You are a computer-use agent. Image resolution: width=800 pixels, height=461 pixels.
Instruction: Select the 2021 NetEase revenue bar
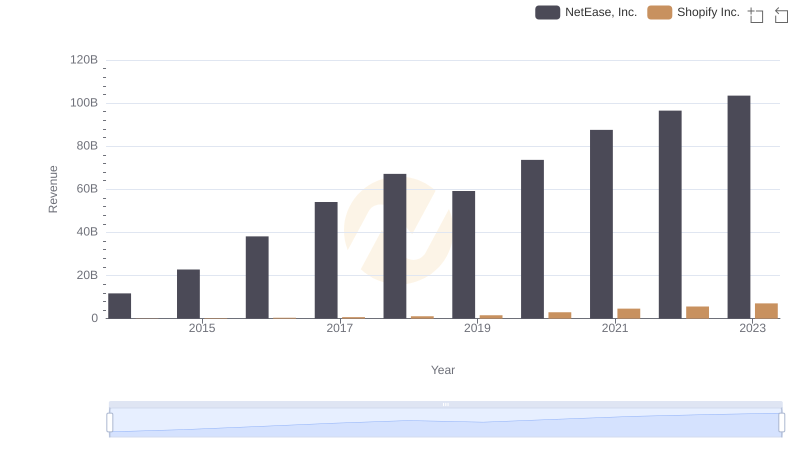(602, 224)
